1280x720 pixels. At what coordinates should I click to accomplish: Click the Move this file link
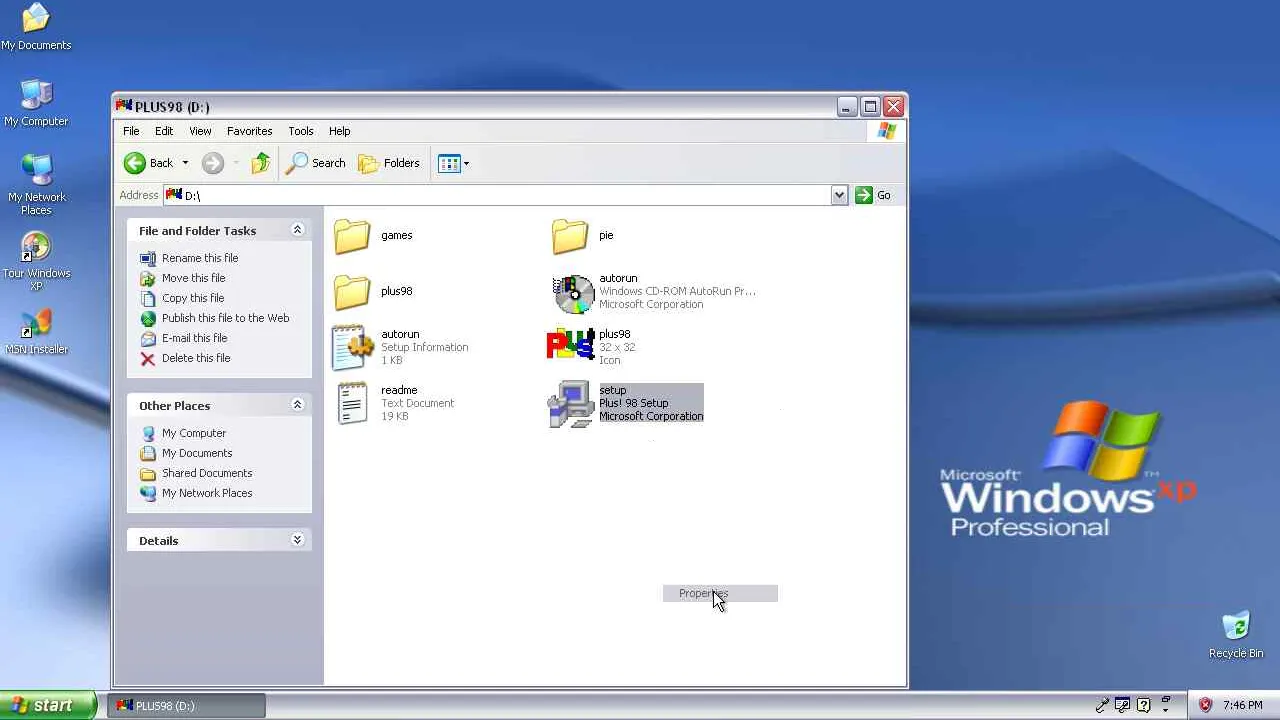(194, 278)
